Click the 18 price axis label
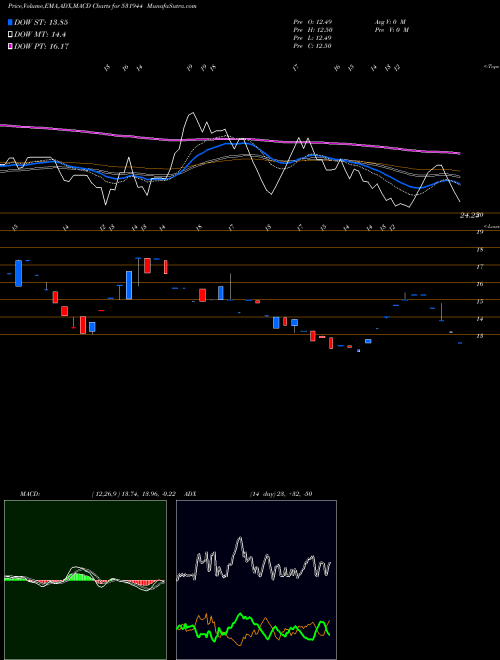 480,250
